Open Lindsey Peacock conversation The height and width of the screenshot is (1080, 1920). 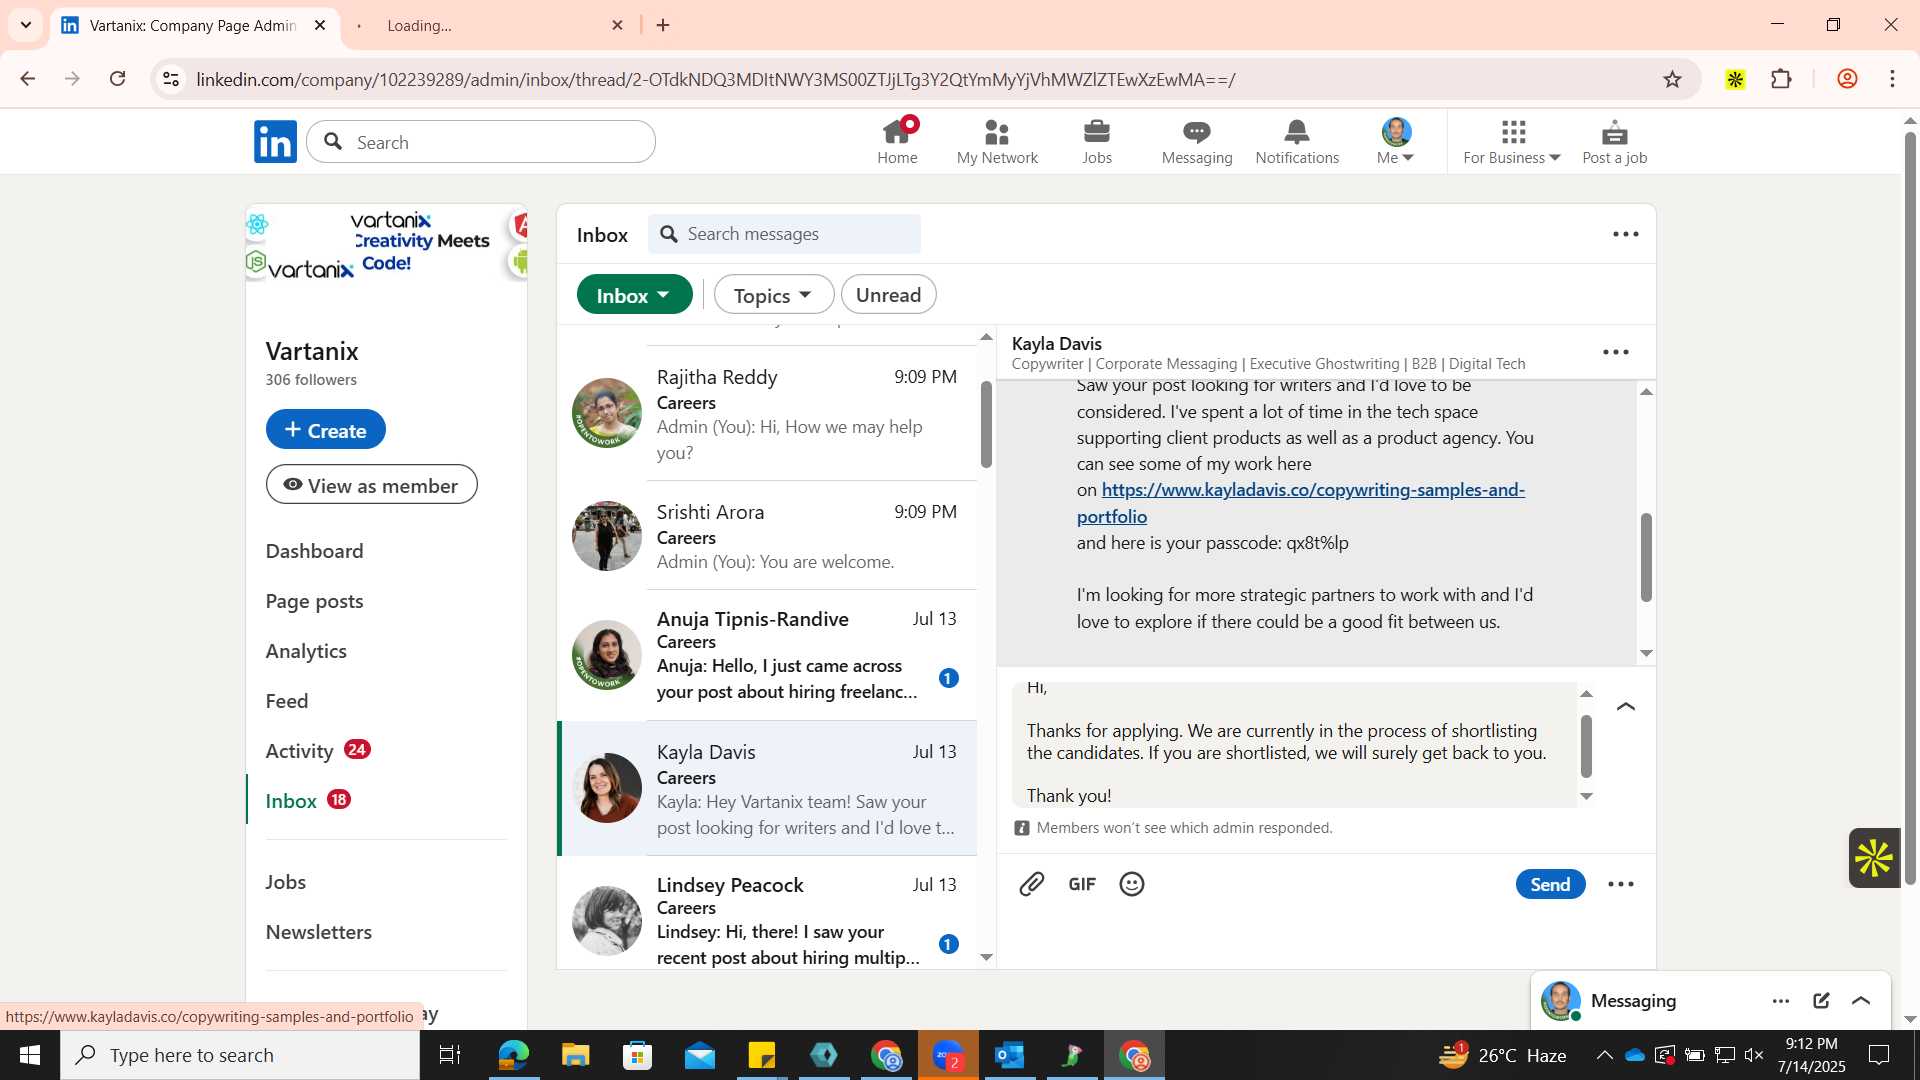pos(767,911)
